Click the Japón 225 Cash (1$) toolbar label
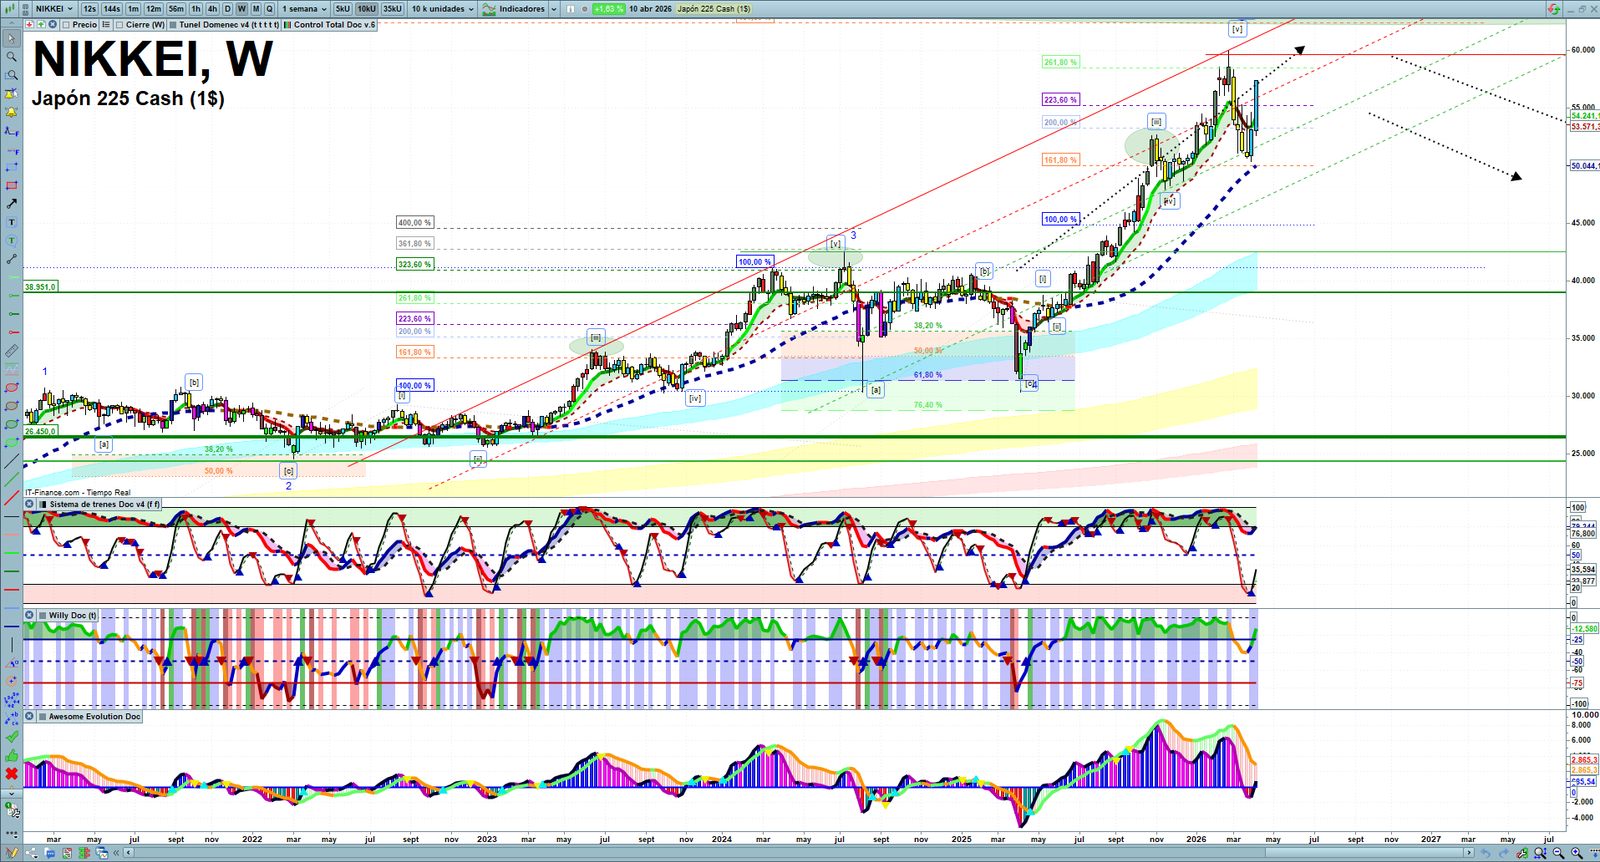This screenshot has width=1600, height=862. pos(714,9)
